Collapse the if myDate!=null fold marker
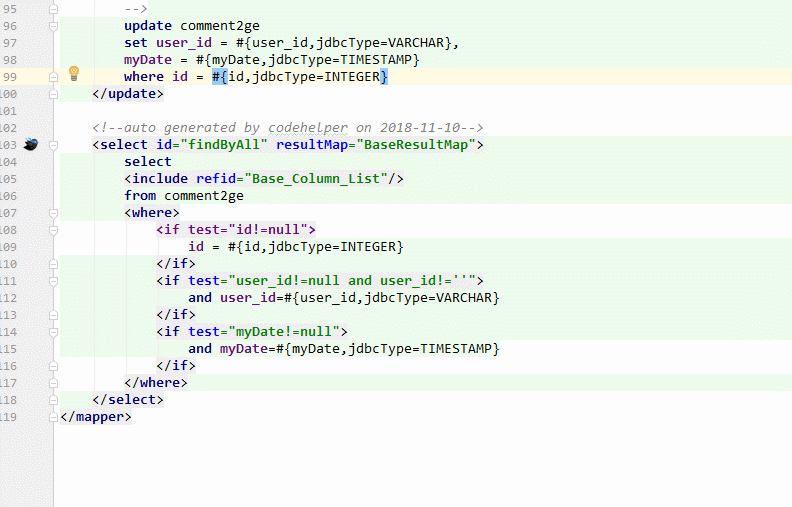 click(x=53, y=332)
